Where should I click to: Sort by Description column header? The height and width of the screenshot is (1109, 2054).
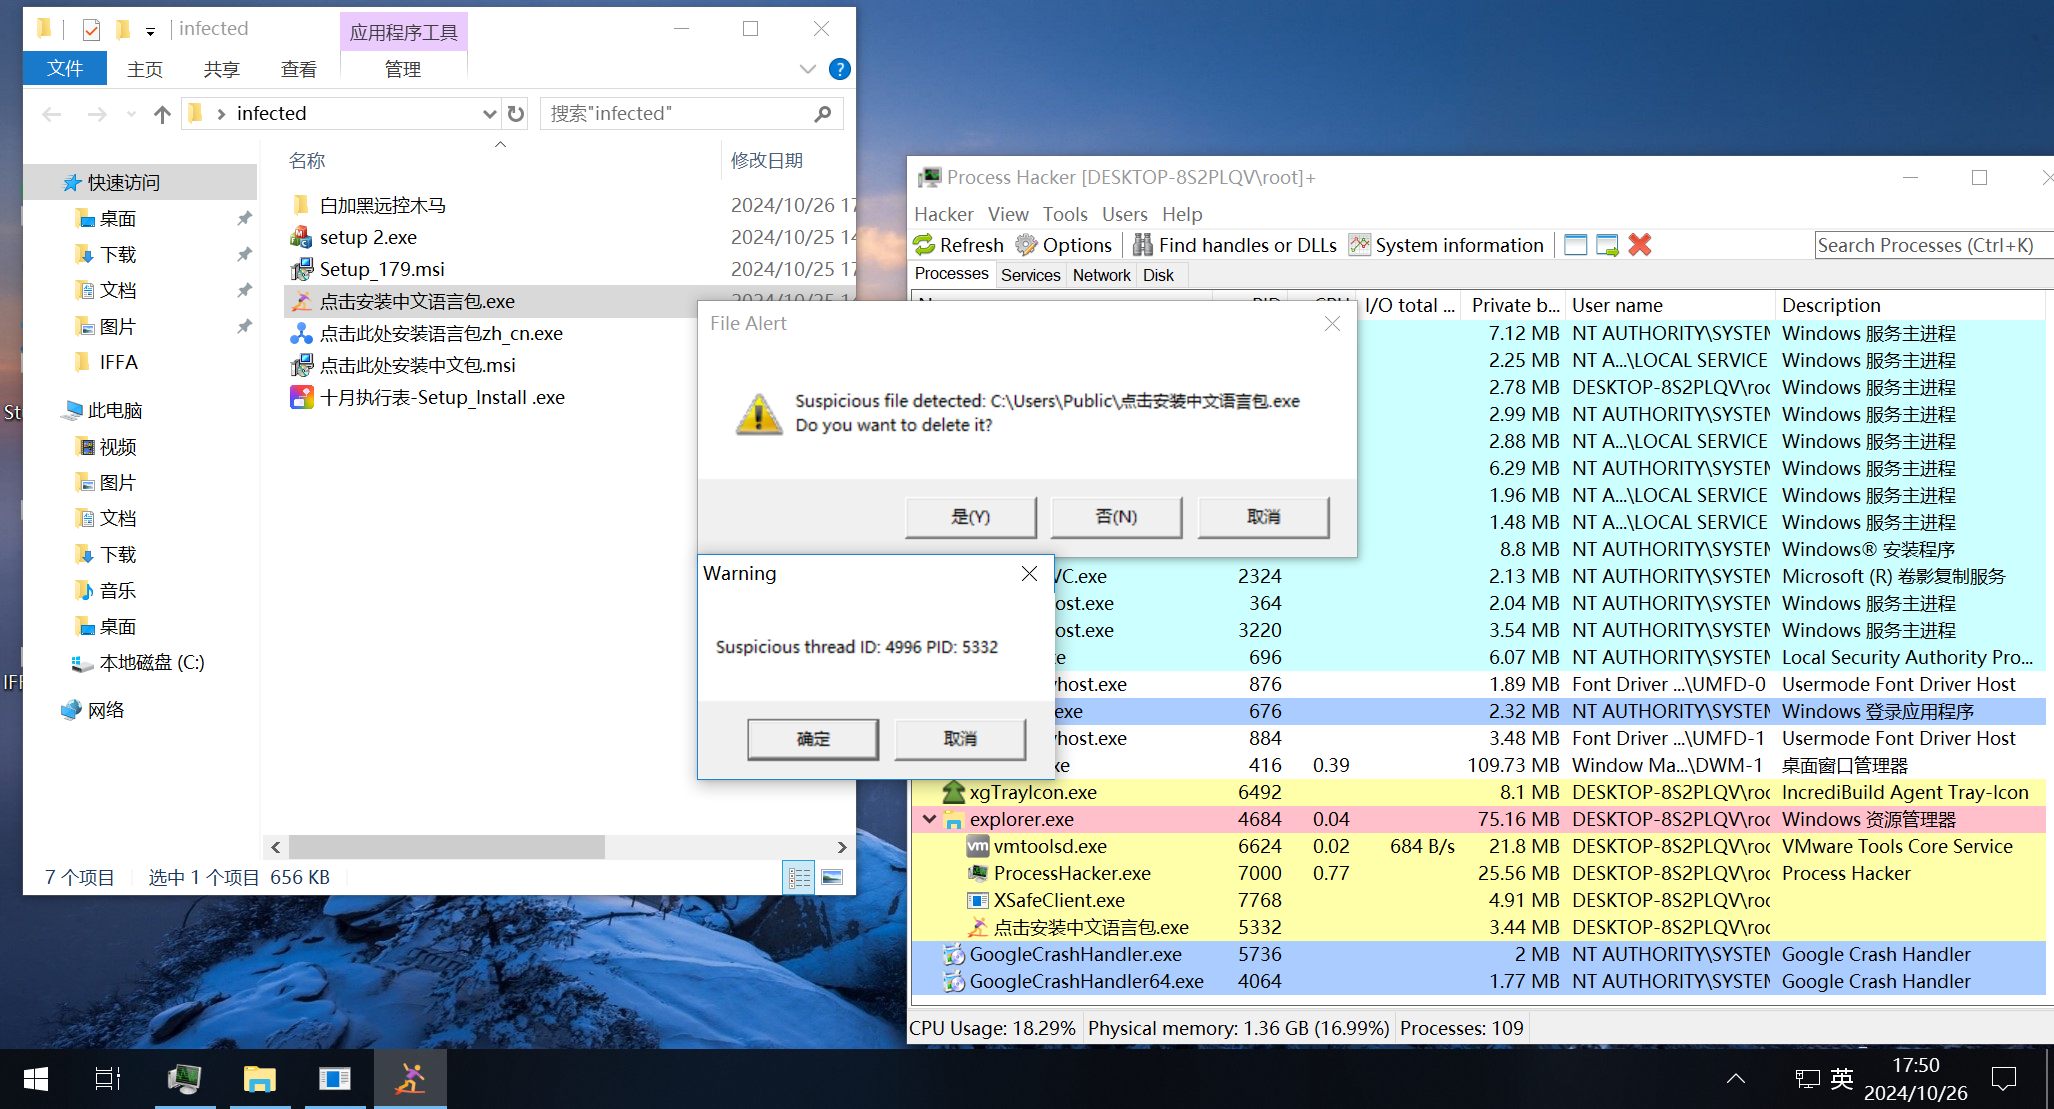[1910, 305]
